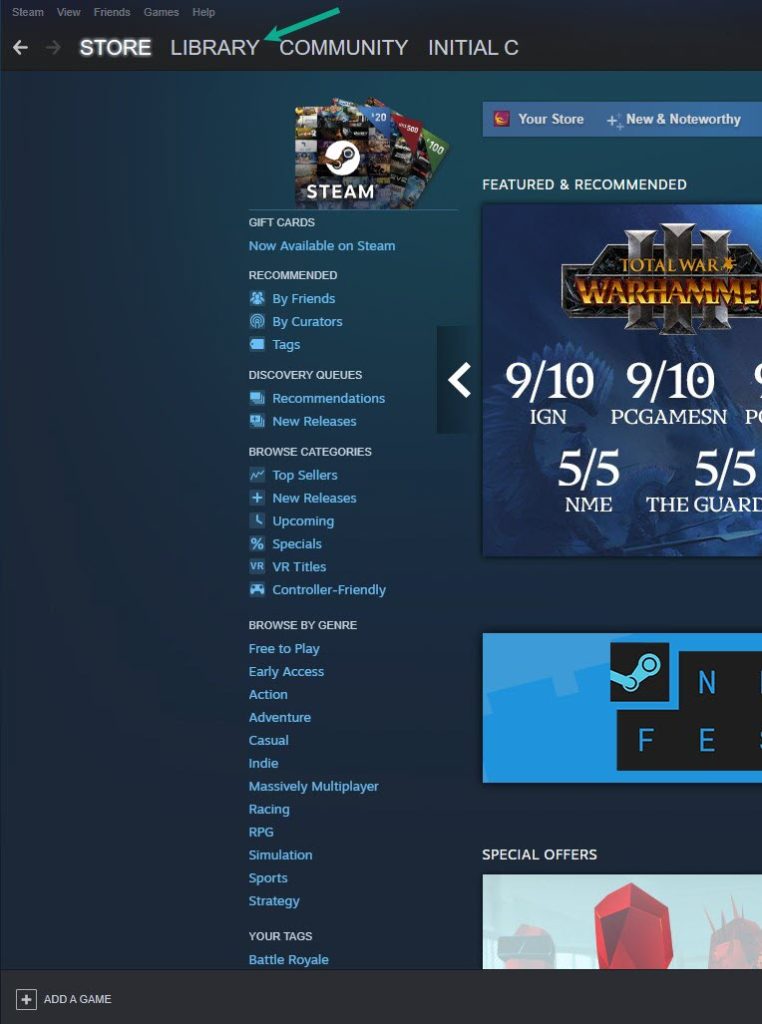This screenshot has width=762, height=1024.
Task: Open the Friends menu
Action: click(112, 12)
